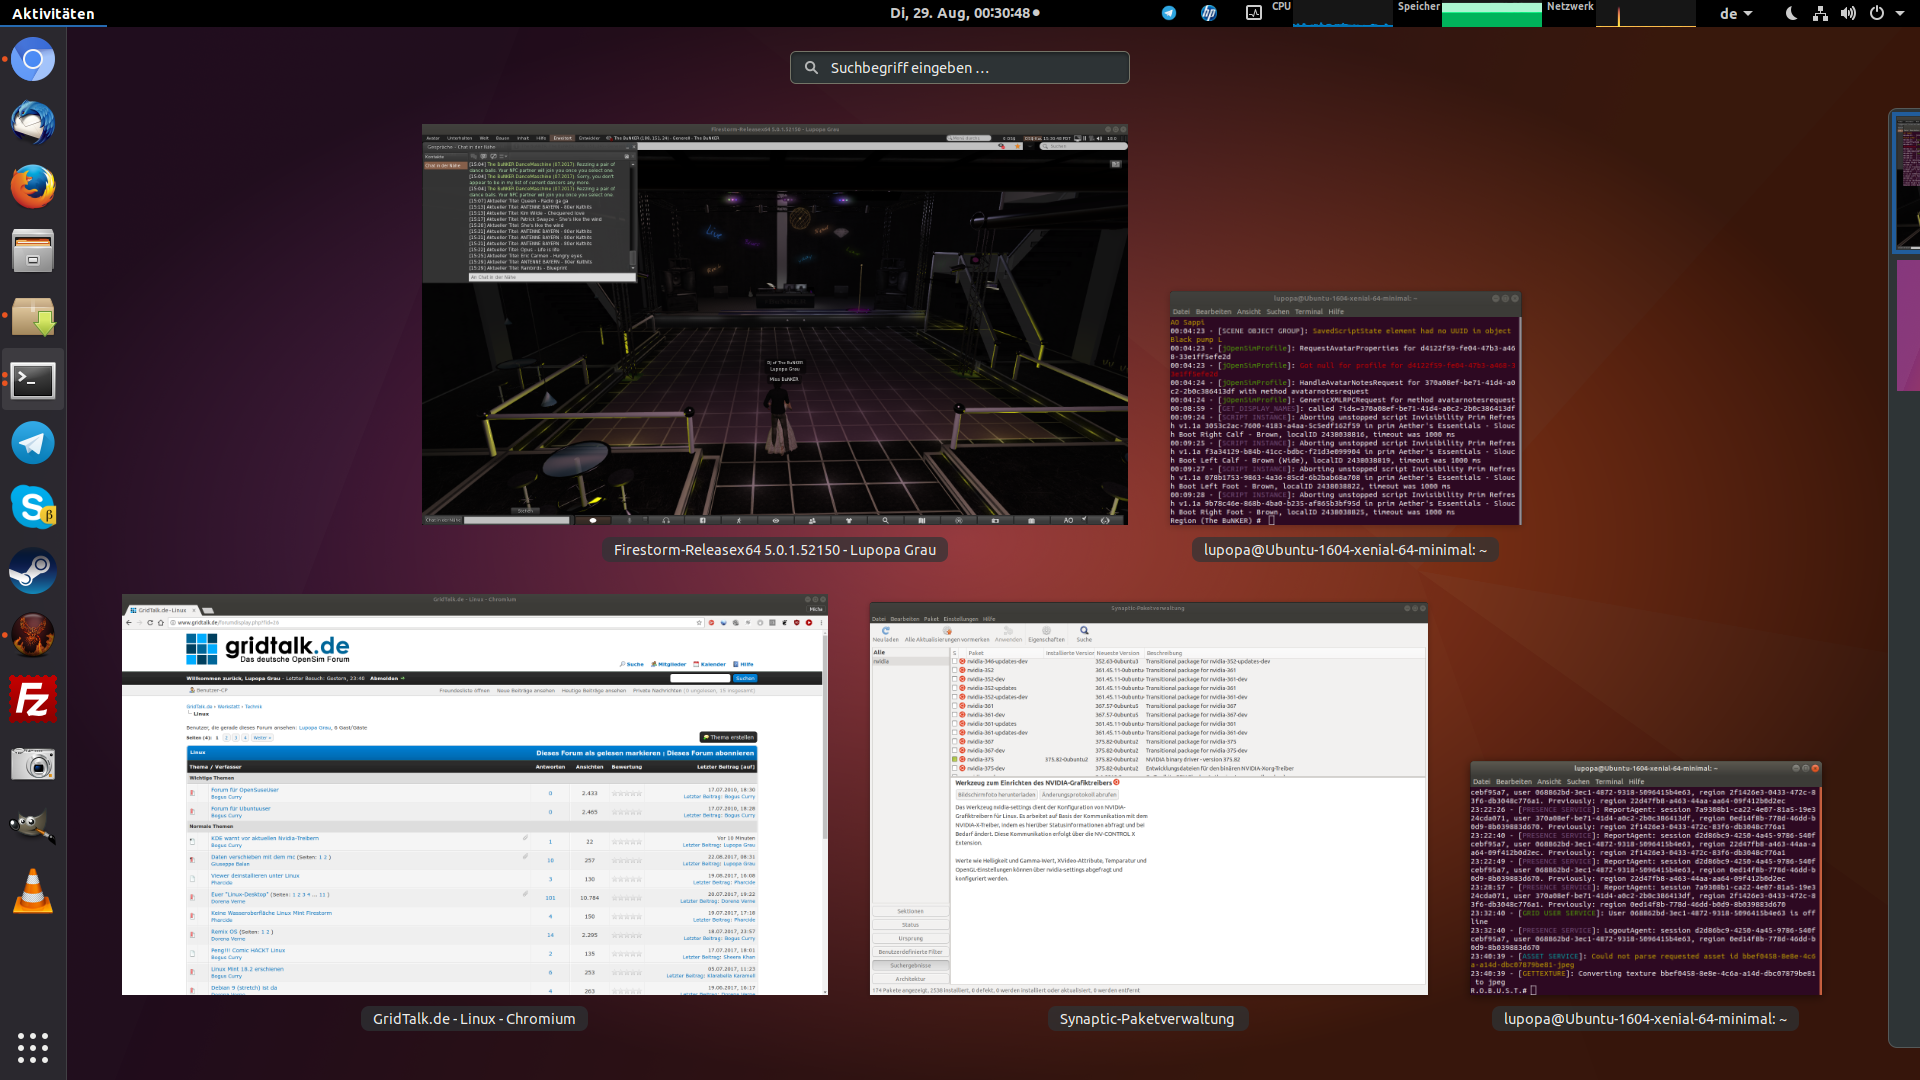Launch Telegram from the dock
Image resolution: width=1920 pixels, height=1080 pixels.
point(33,443)
